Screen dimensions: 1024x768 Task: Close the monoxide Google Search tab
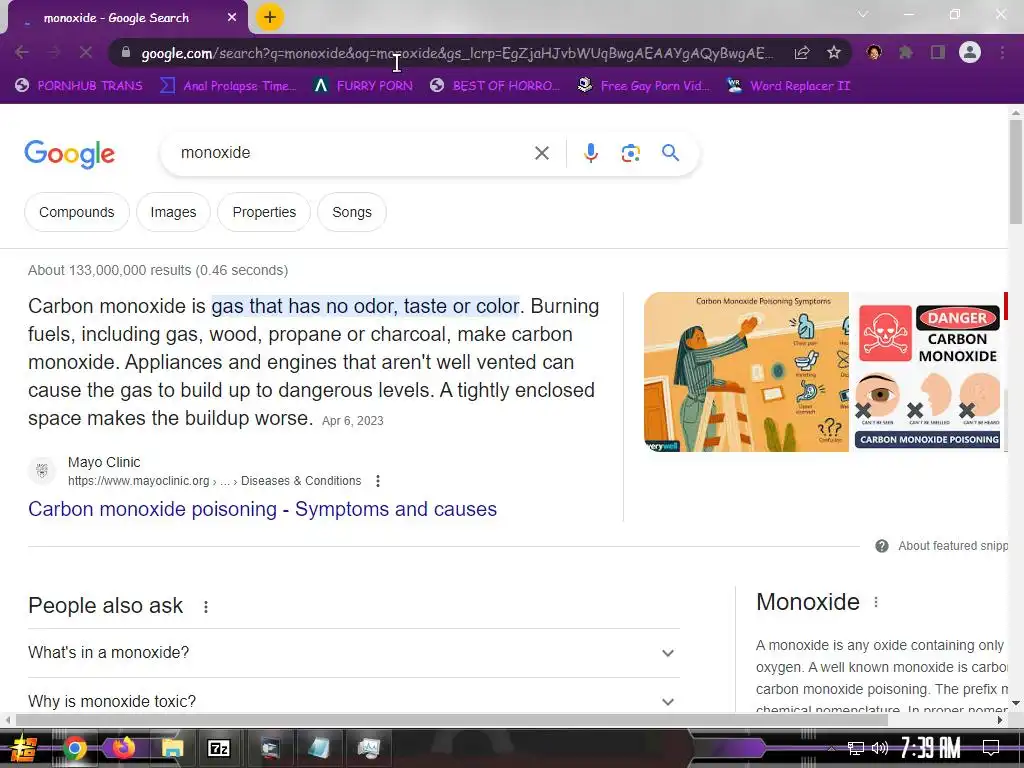click(x=232, y=18)
